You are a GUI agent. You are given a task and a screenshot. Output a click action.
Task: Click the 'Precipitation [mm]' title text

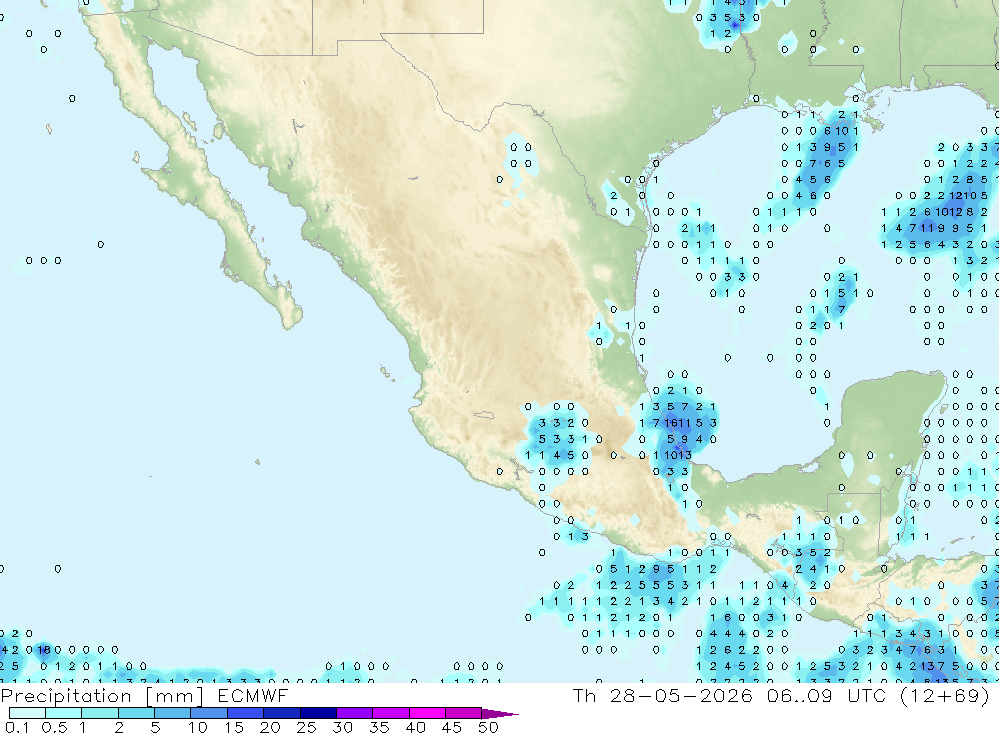102,696
